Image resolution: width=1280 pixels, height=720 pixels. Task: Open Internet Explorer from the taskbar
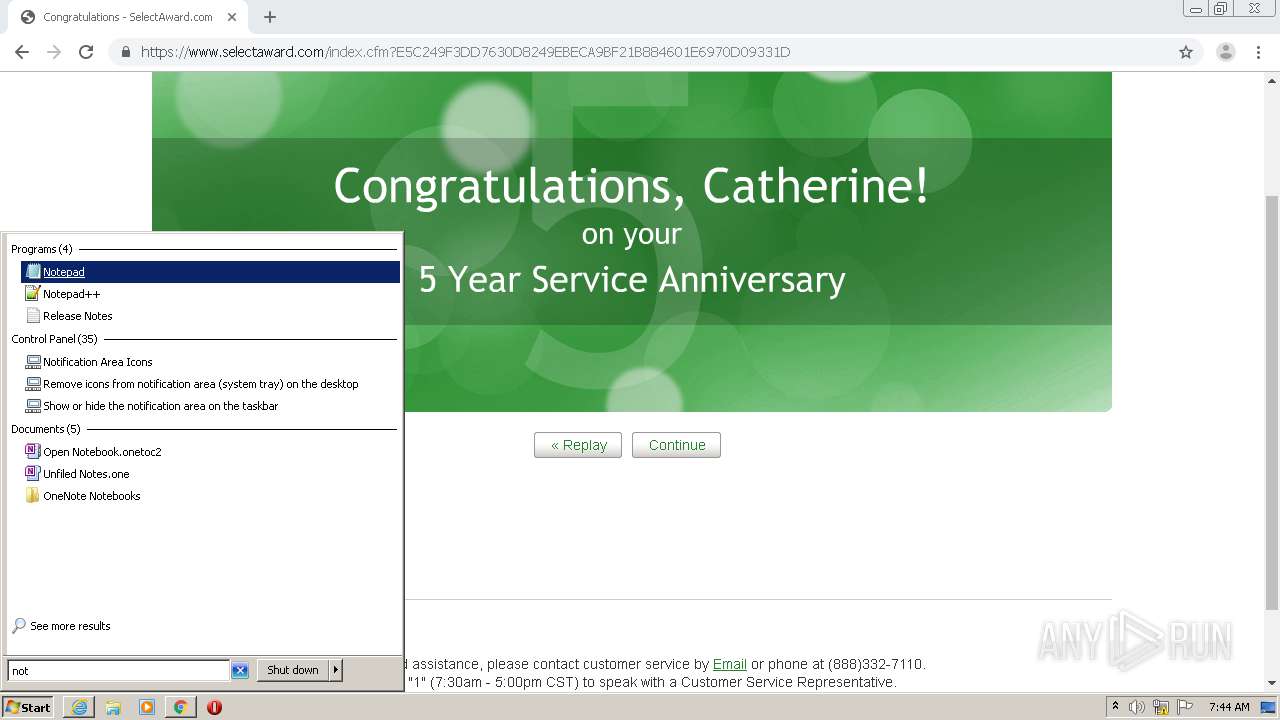tap(79, 707)
